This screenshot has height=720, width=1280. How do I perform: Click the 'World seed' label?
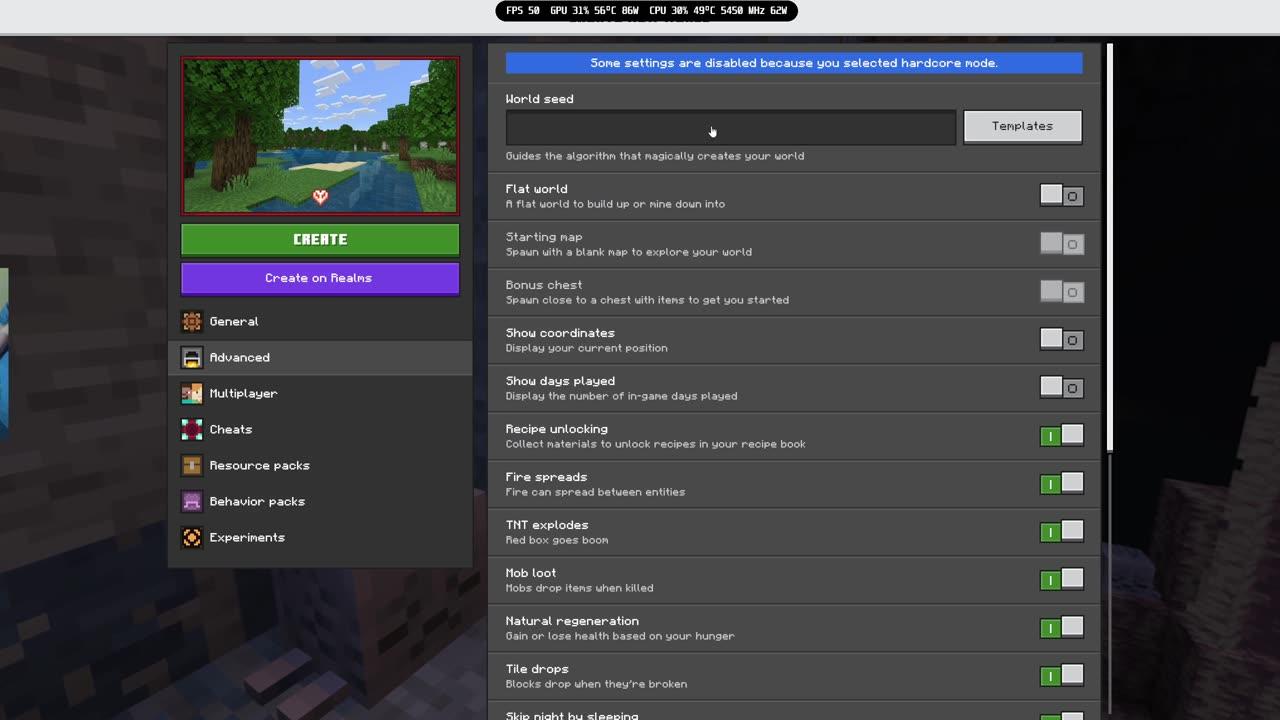click(x=539, y=99)
